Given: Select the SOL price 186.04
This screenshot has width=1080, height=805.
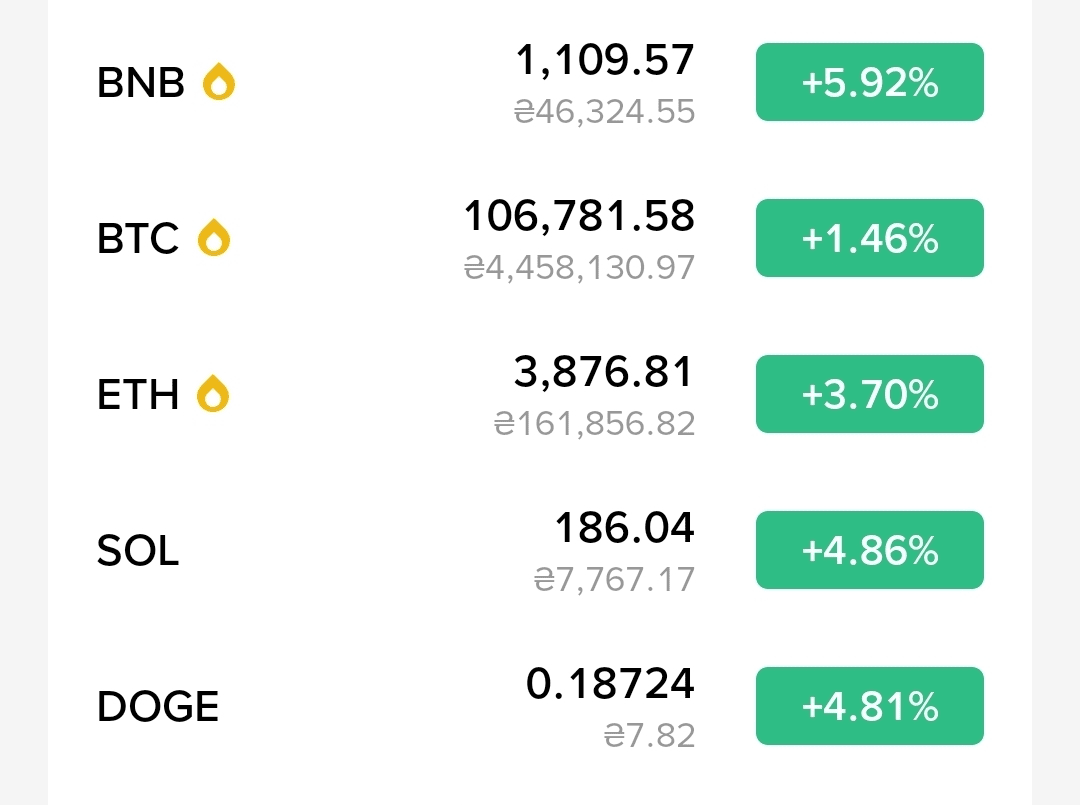Looking at the screenshot, I should (624, 527).
